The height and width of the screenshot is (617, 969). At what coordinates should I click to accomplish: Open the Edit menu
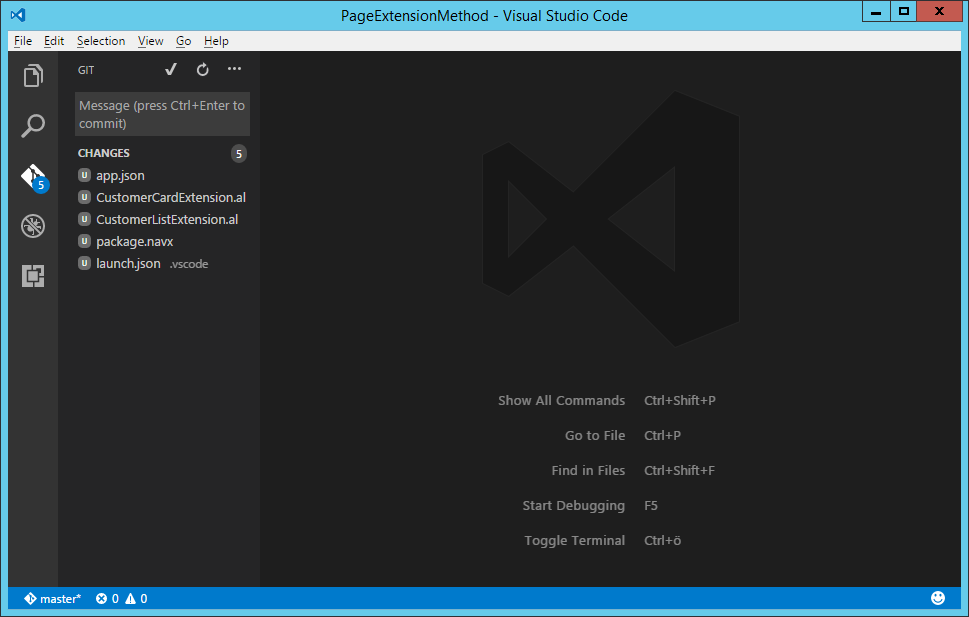point(54,41)
